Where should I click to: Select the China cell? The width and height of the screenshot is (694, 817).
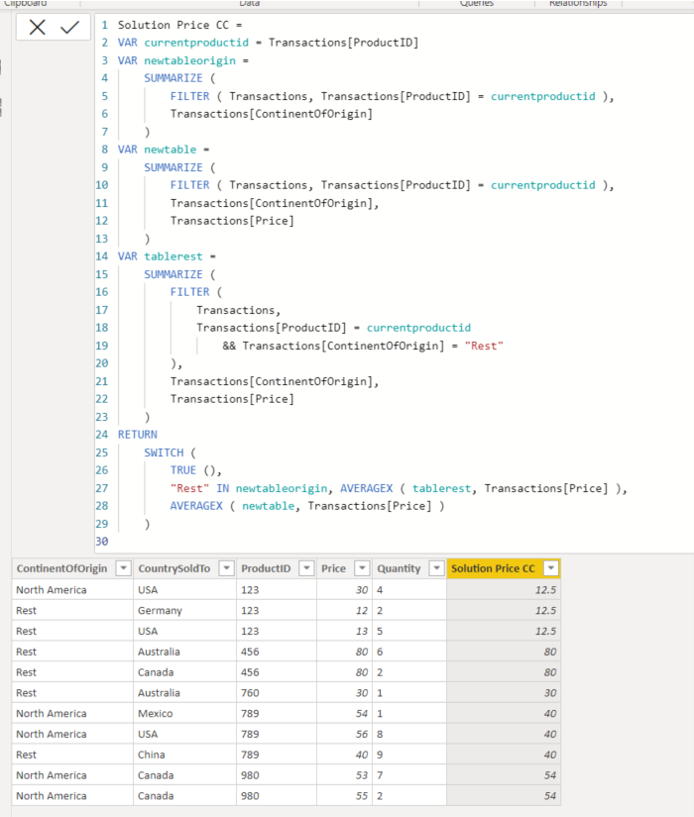(185, 754)
